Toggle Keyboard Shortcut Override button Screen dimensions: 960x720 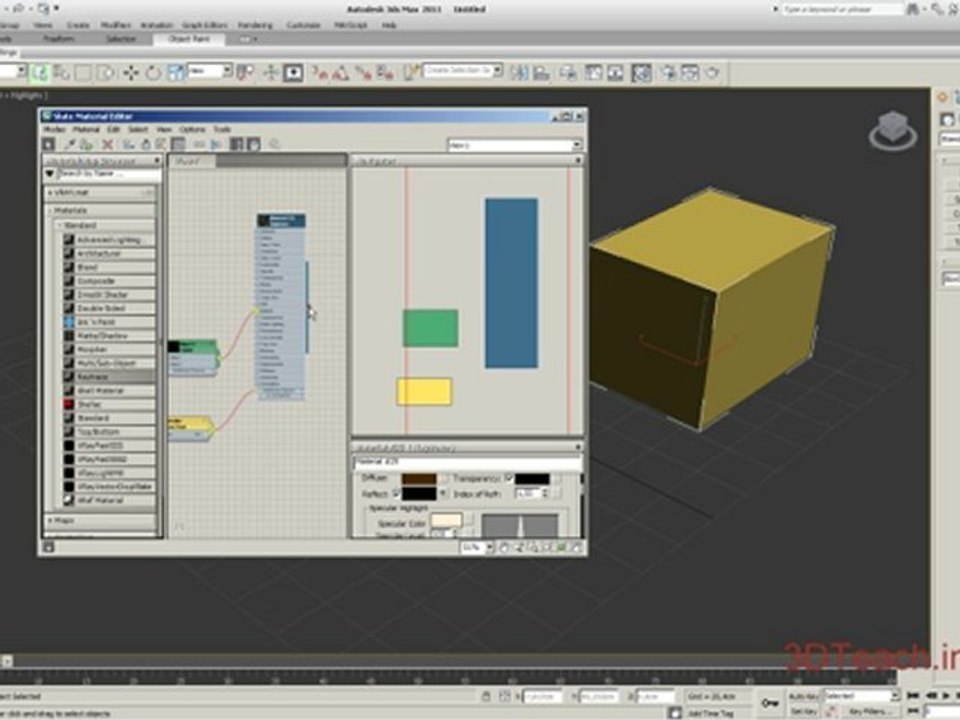(293, 73)
